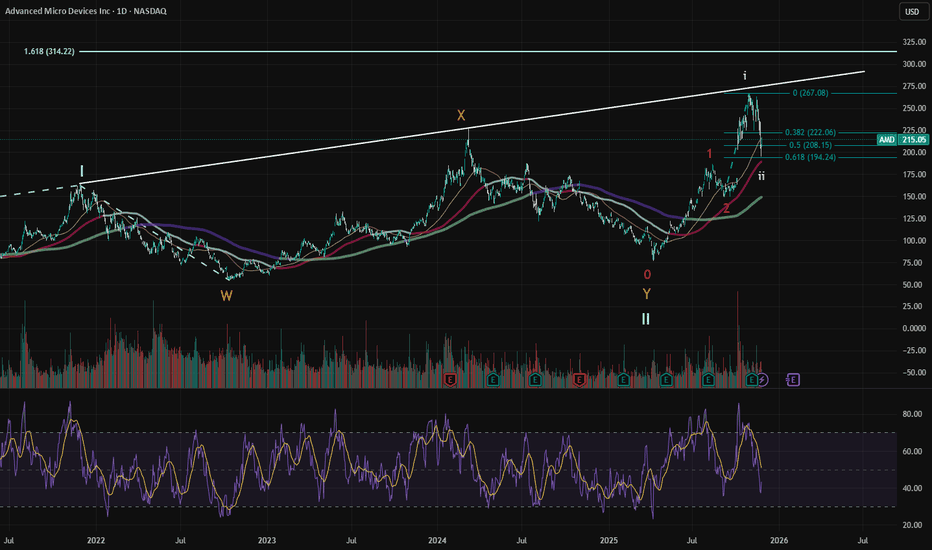This screenshot has height=550, width=932.
Task: Open green earnings marker just after Jul 2025
Action: (x=708, y=380)
